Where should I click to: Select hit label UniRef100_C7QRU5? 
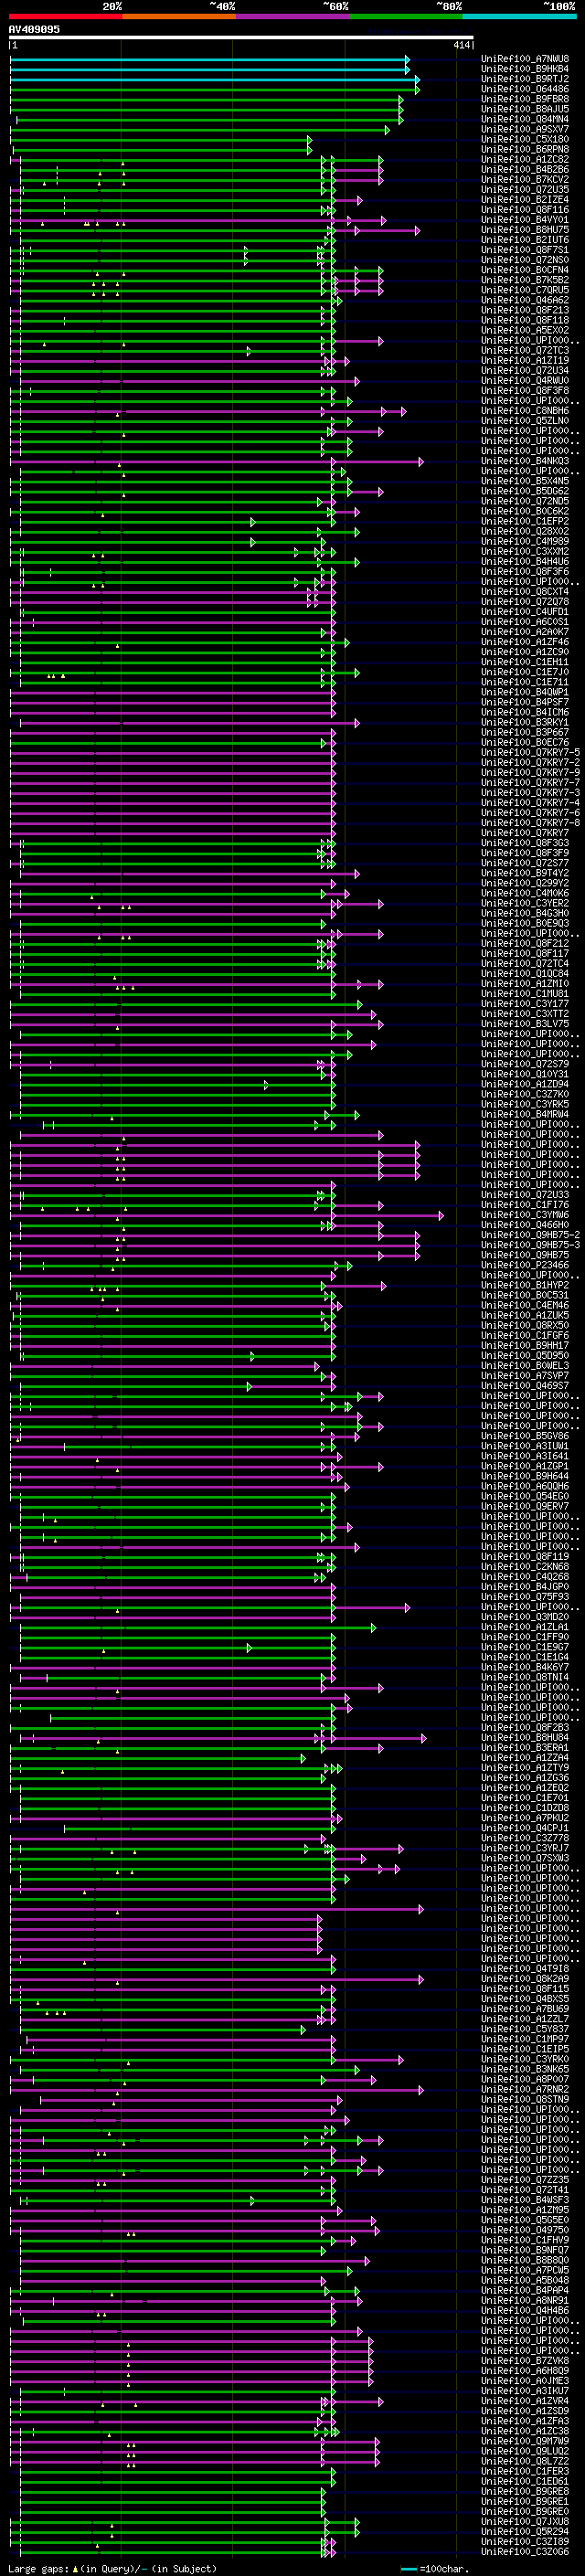click(524, 290)
